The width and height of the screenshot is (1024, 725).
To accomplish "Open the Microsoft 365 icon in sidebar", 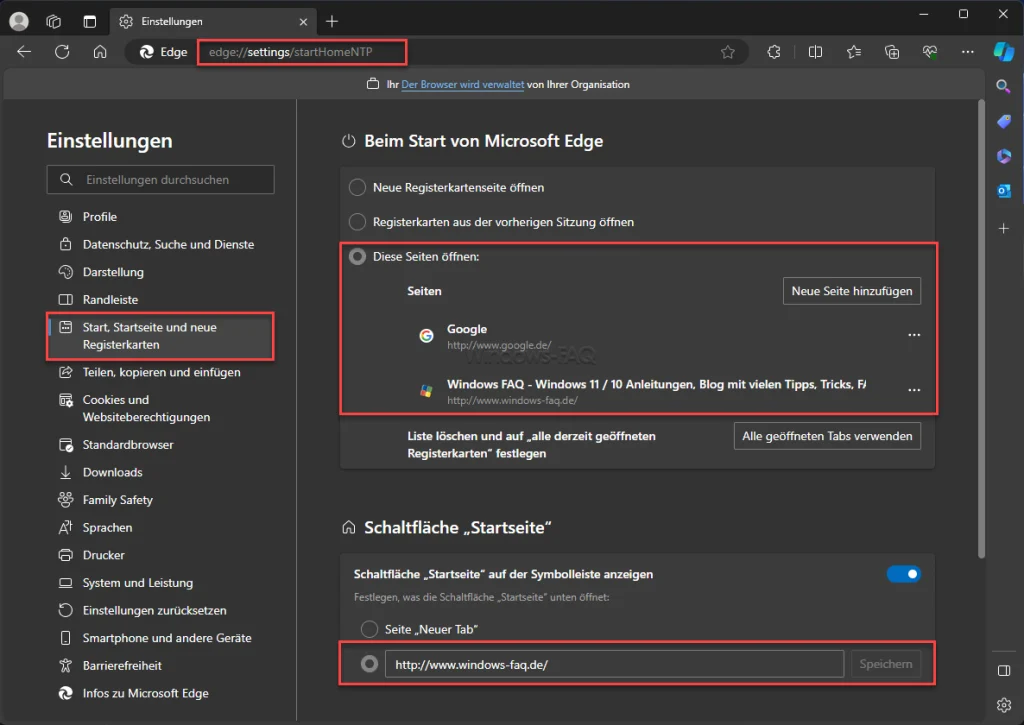I will pyautogui.click(x=1004, y=156).
